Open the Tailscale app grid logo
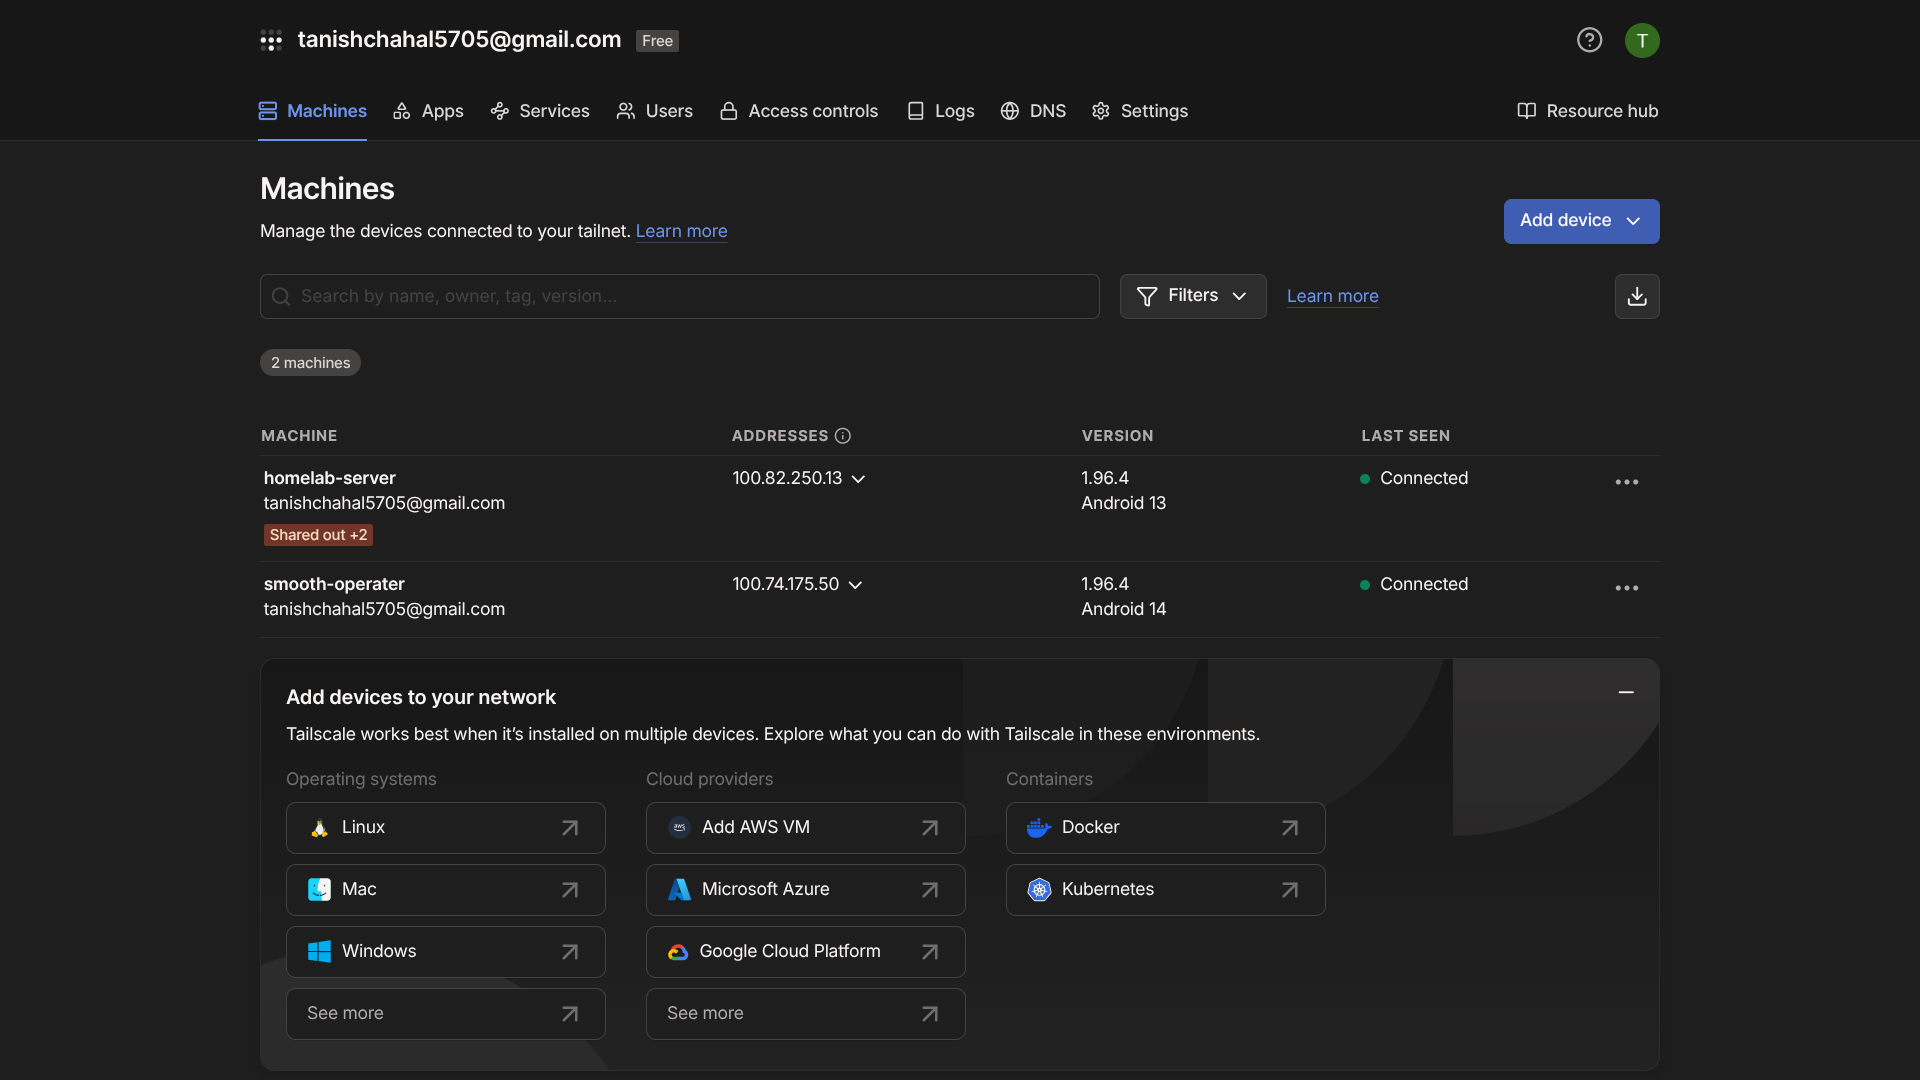Viewport: 1920px width, 1080px height. coord(271,40)
